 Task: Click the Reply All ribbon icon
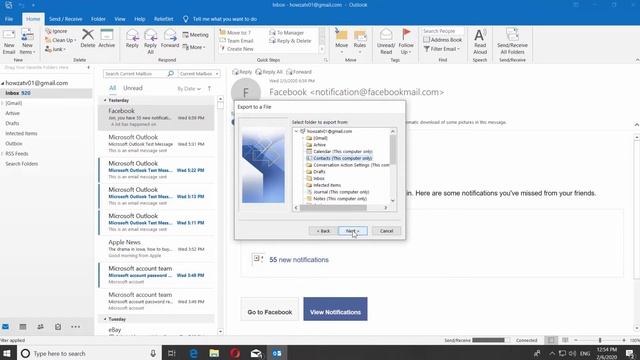coord(151,41)
